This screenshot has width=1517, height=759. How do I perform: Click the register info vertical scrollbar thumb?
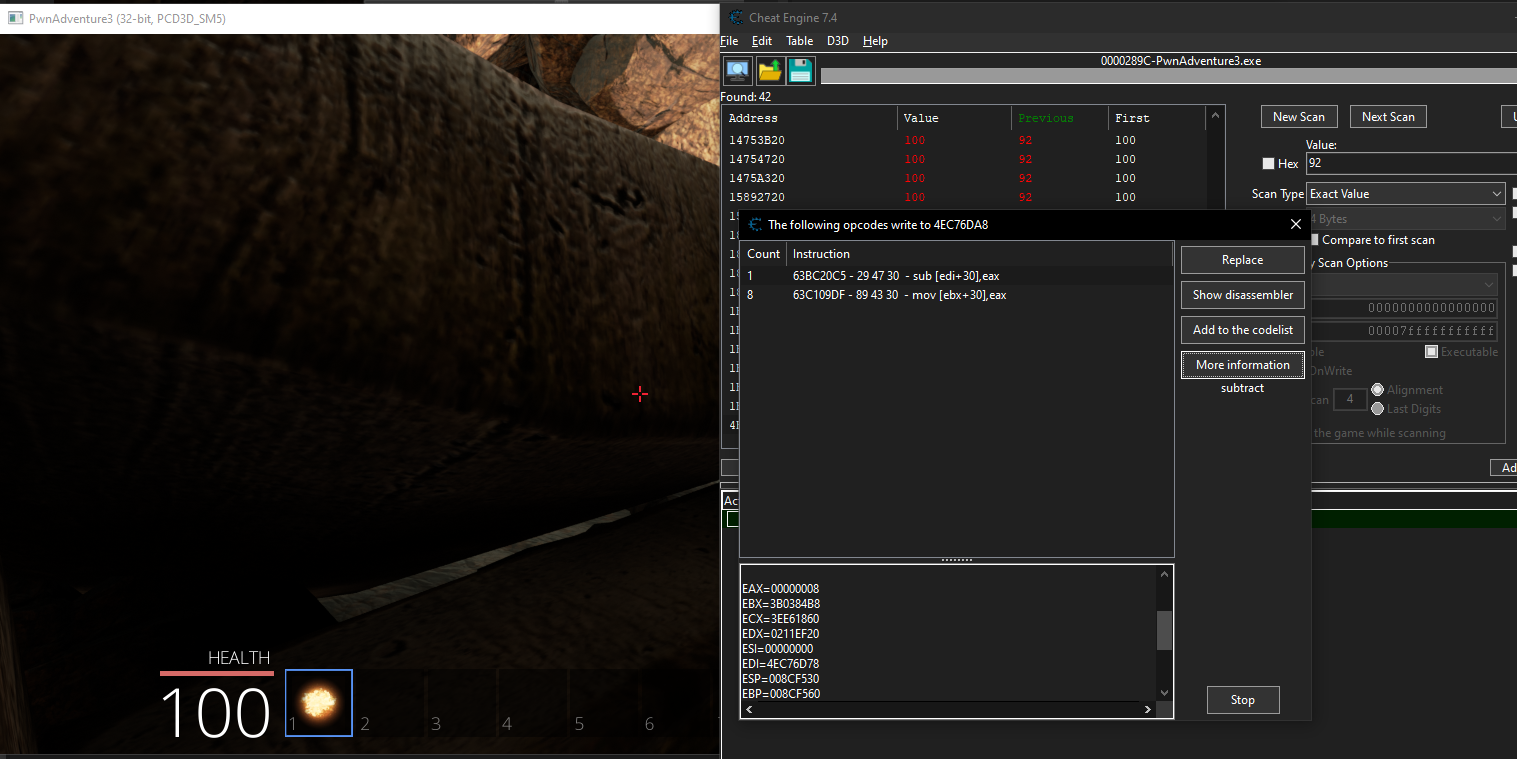tap(1163, 631)
